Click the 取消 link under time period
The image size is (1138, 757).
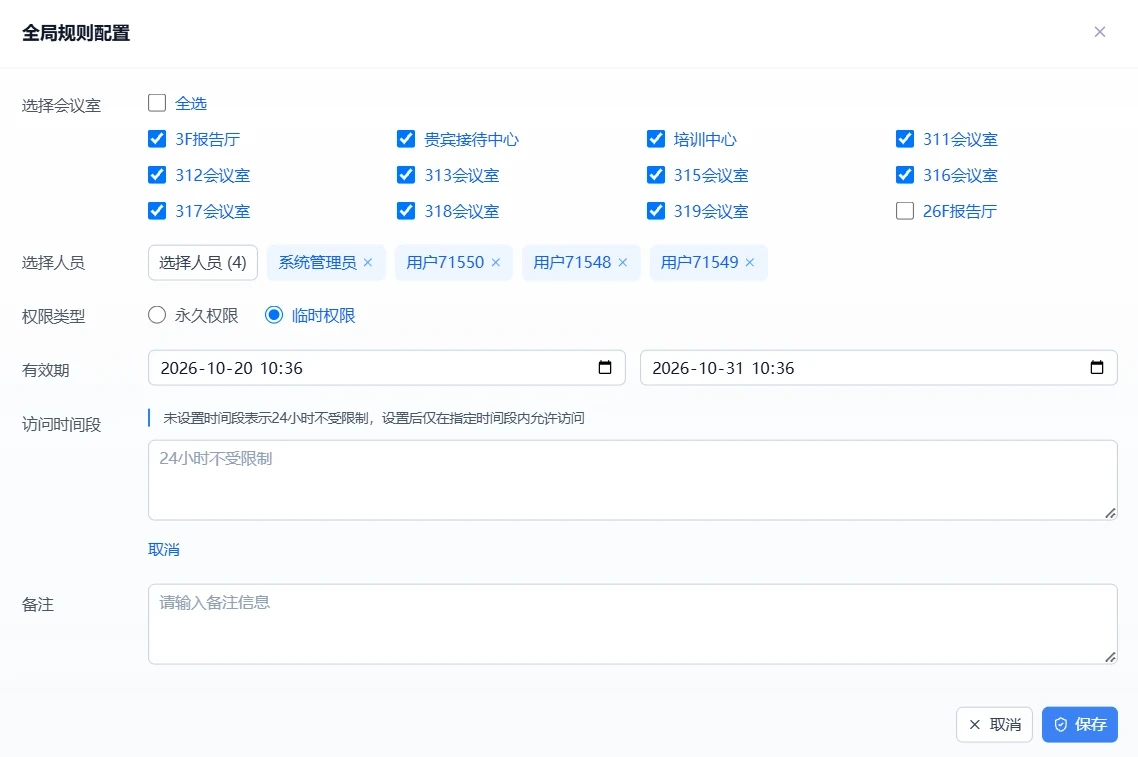pyautogui.click(x=164, y=549)
